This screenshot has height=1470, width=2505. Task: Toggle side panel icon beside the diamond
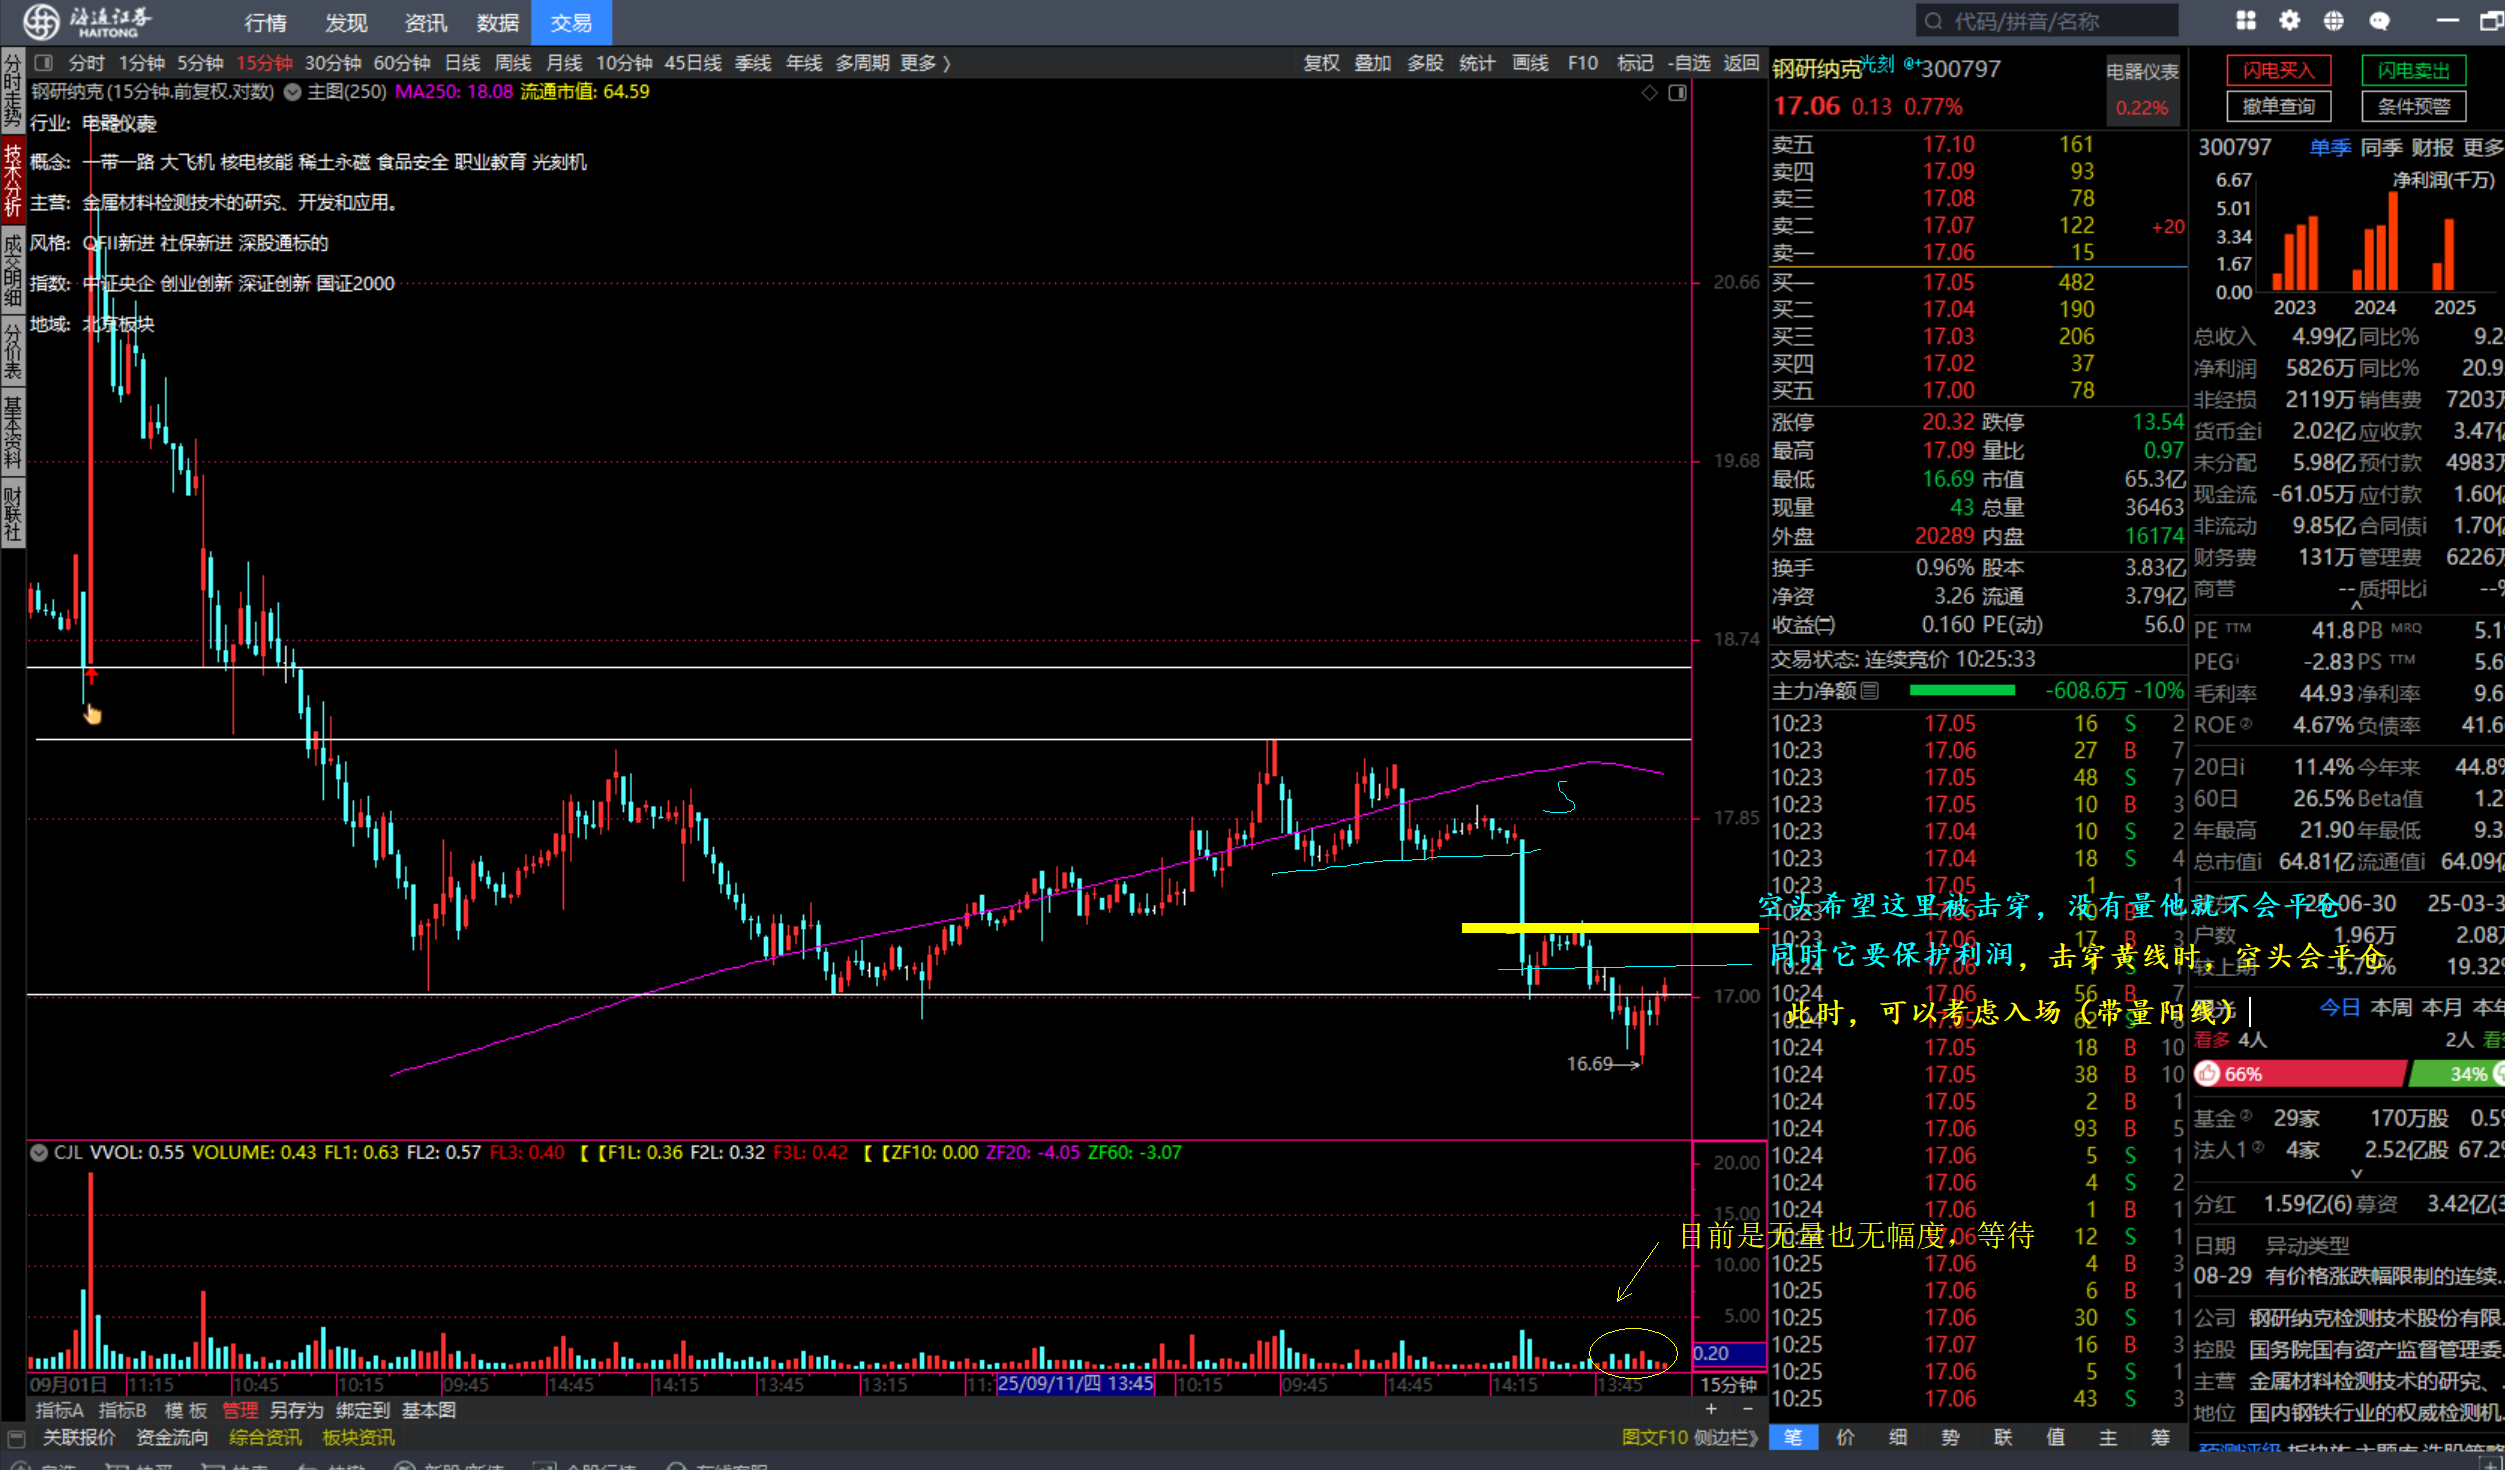(1678, 93)
